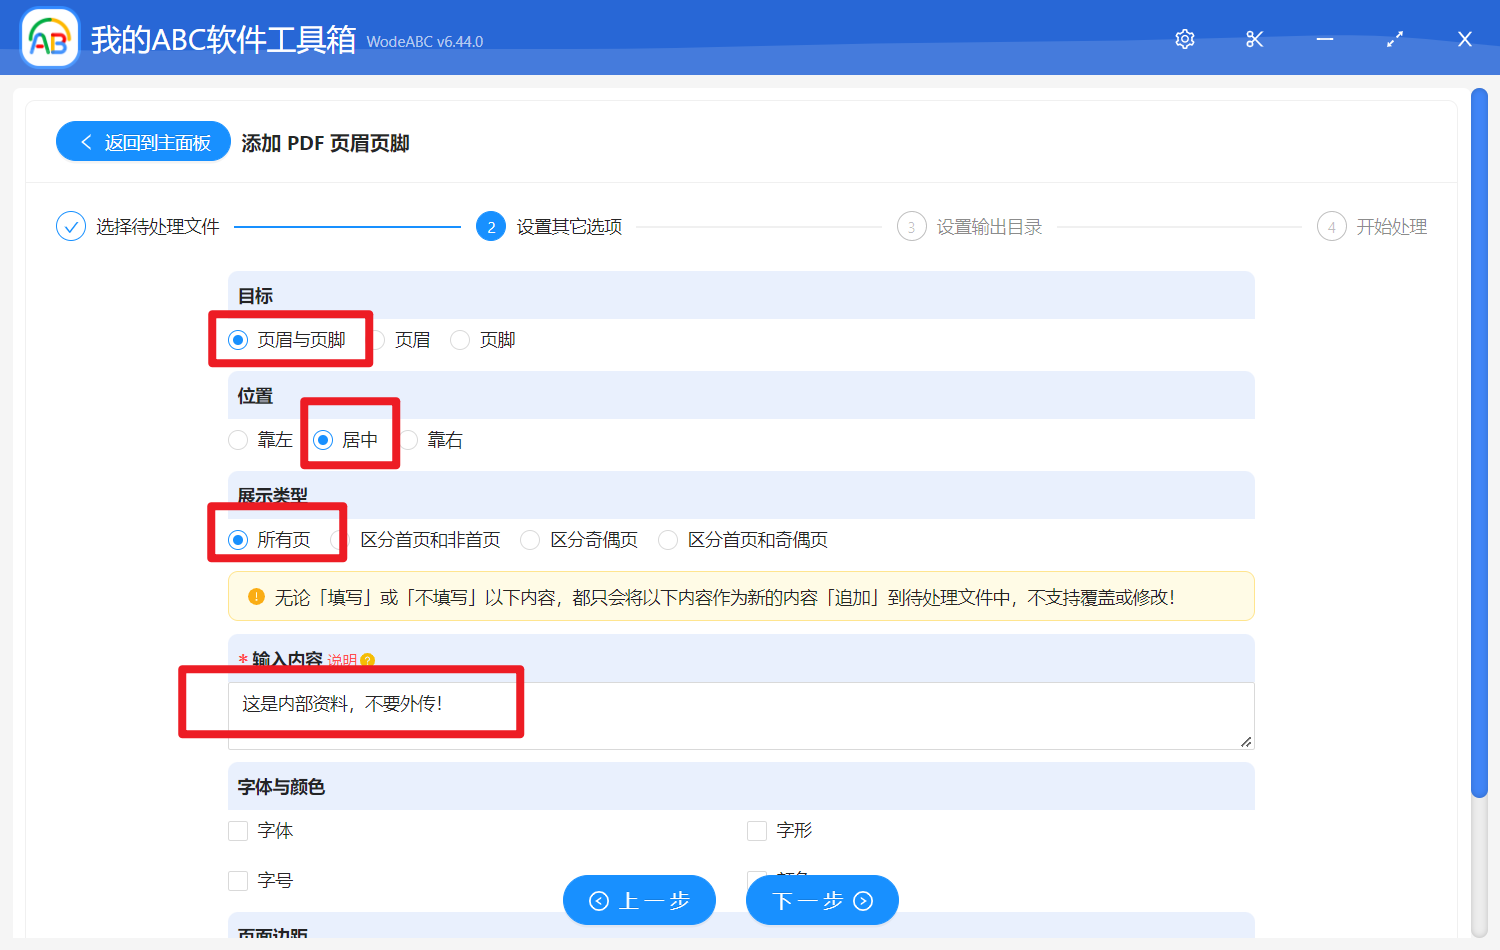Click step 4 circle 开始处理
The width and height of the screenshot is (1500, 950).
(x=1331, y=227)
